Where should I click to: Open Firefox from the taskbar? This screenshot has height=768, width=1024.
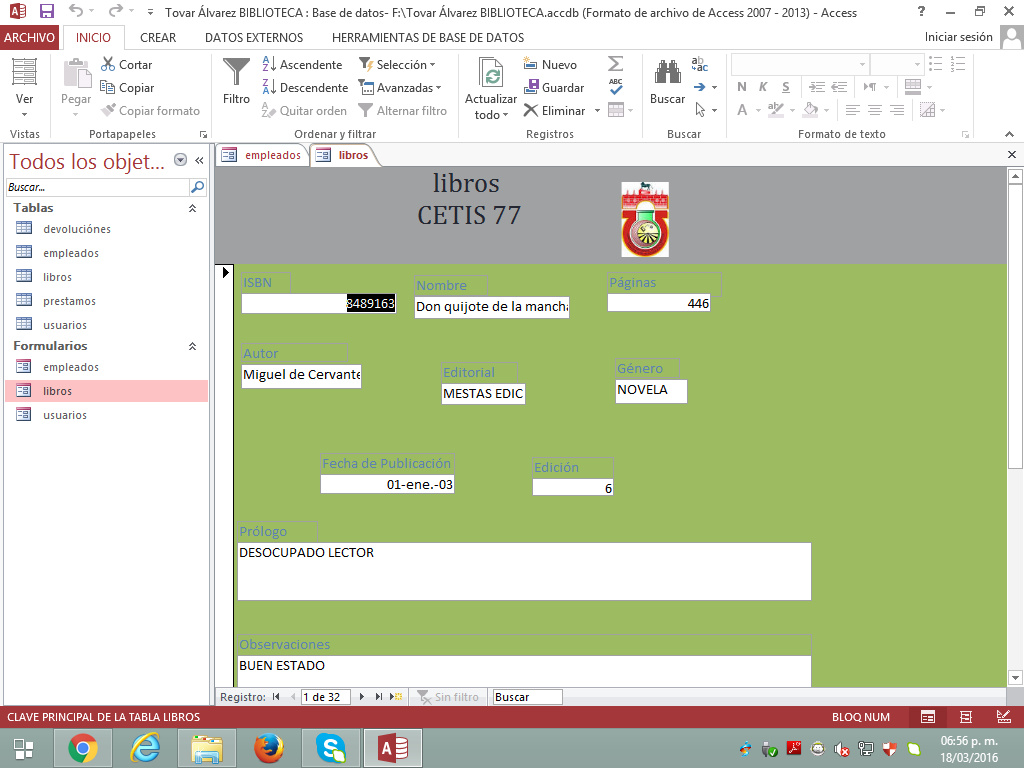268,747
